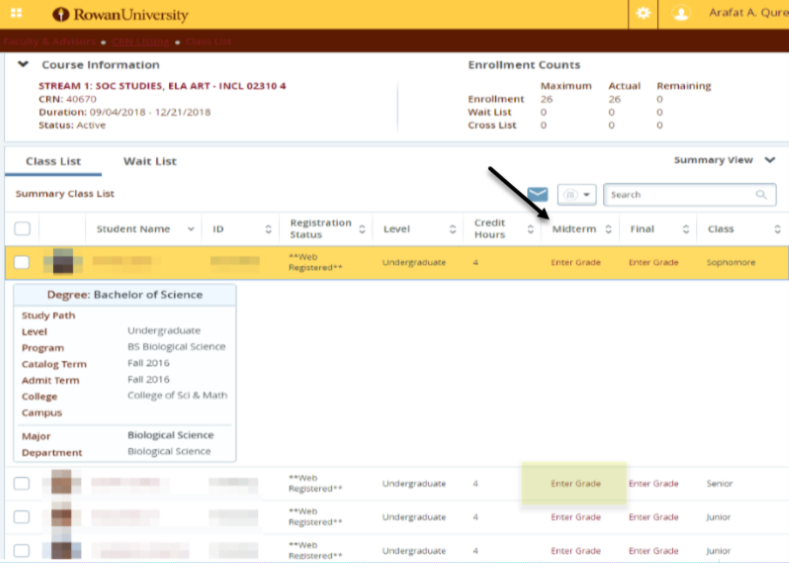
Task: Toggle the select-all header checkbox
Action: coord(22,229)
